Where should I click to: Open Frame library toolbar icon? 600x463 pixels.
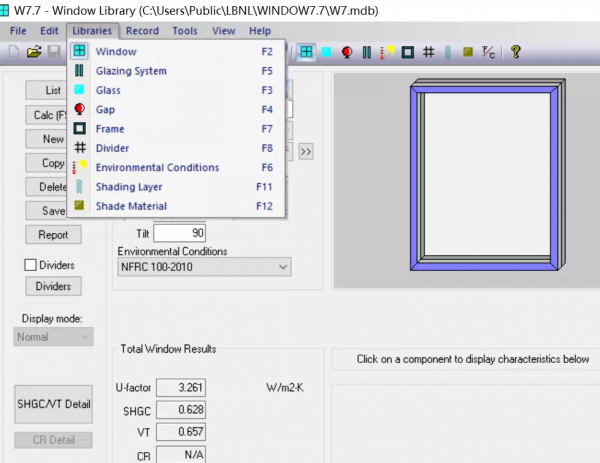[408, 52]
